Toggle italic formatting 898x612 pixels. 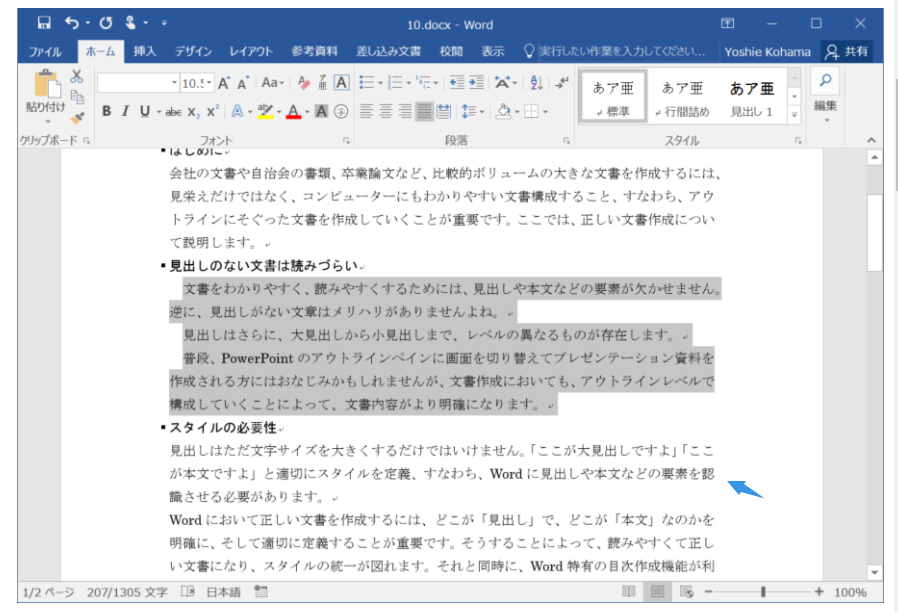[x=125, y=112]
